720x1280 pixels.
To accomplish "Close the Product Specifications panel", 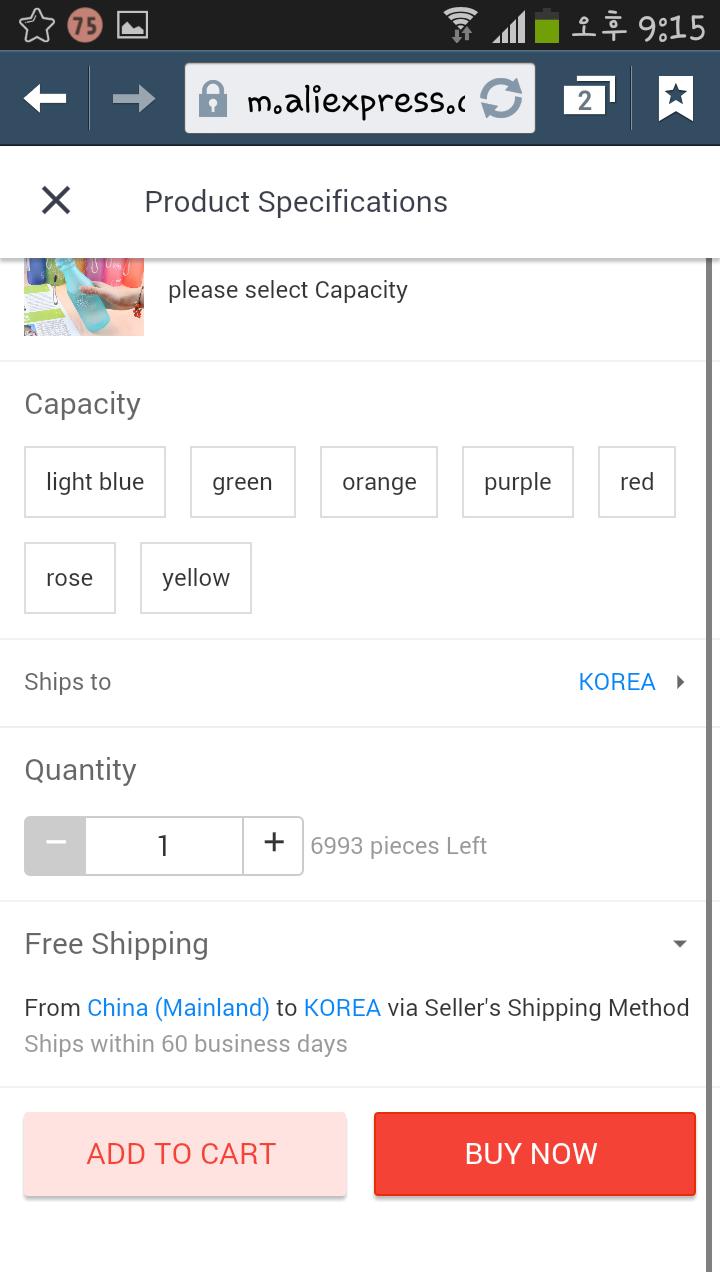I will pos(56,201).
